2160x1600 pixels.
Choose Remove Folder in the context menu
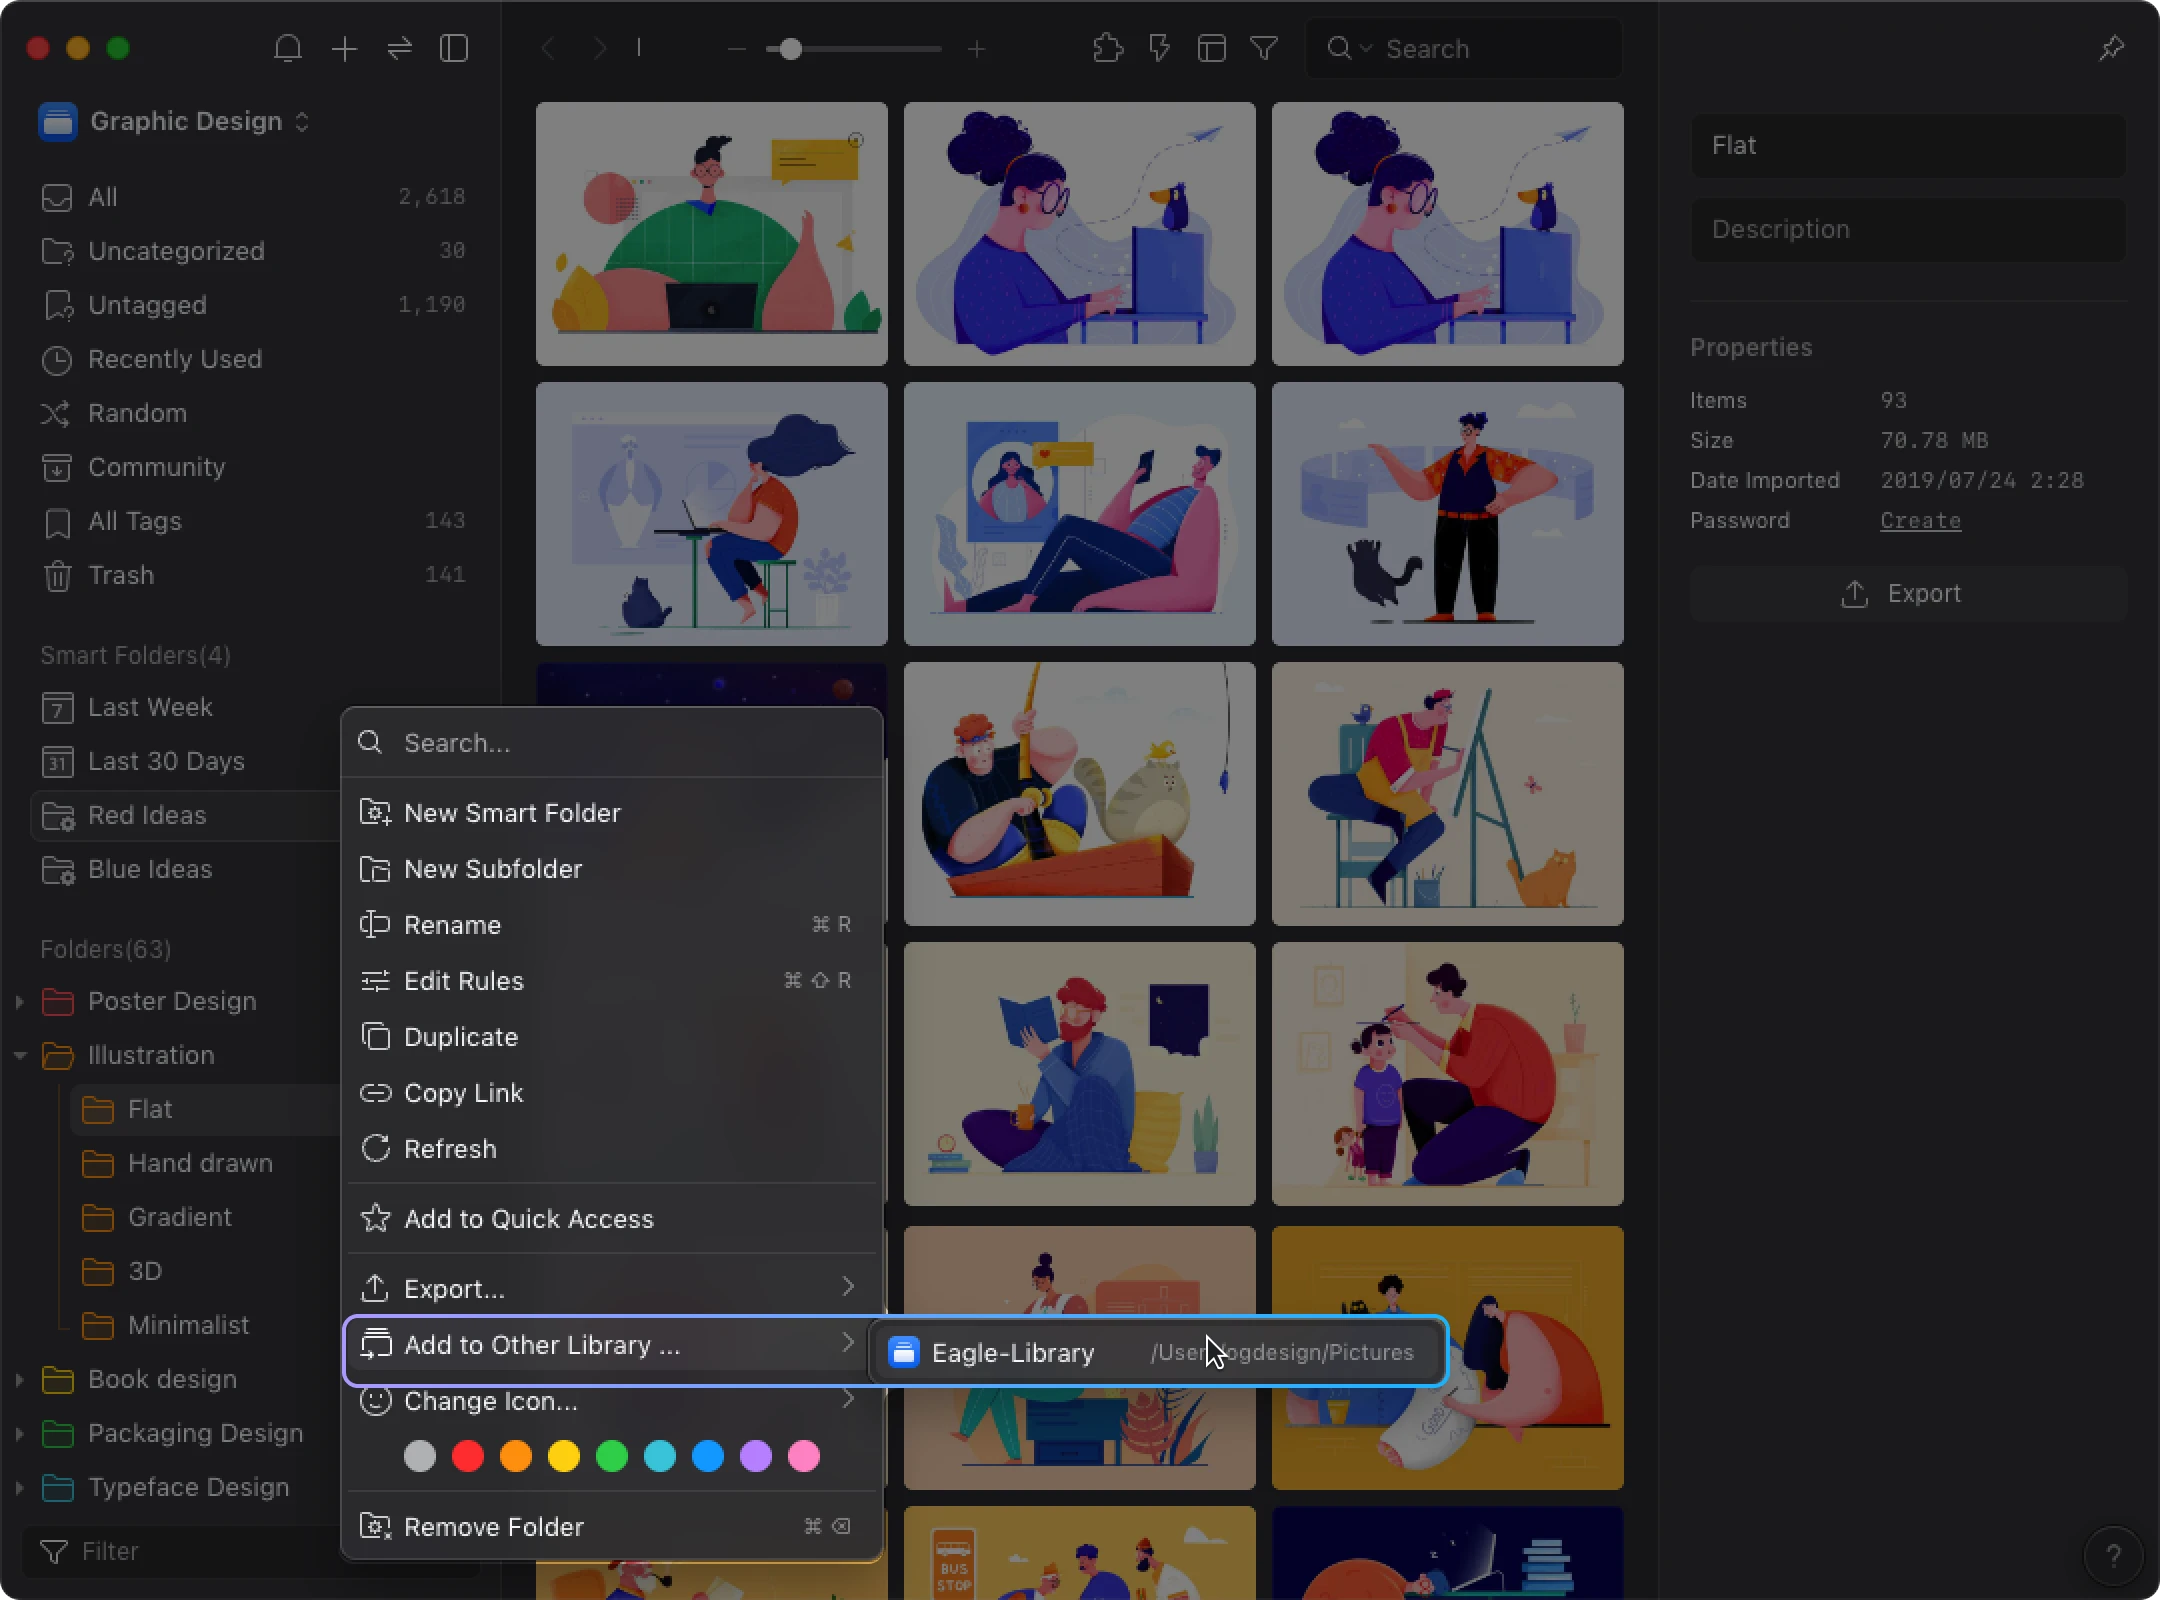click(x=612, y=1527)
